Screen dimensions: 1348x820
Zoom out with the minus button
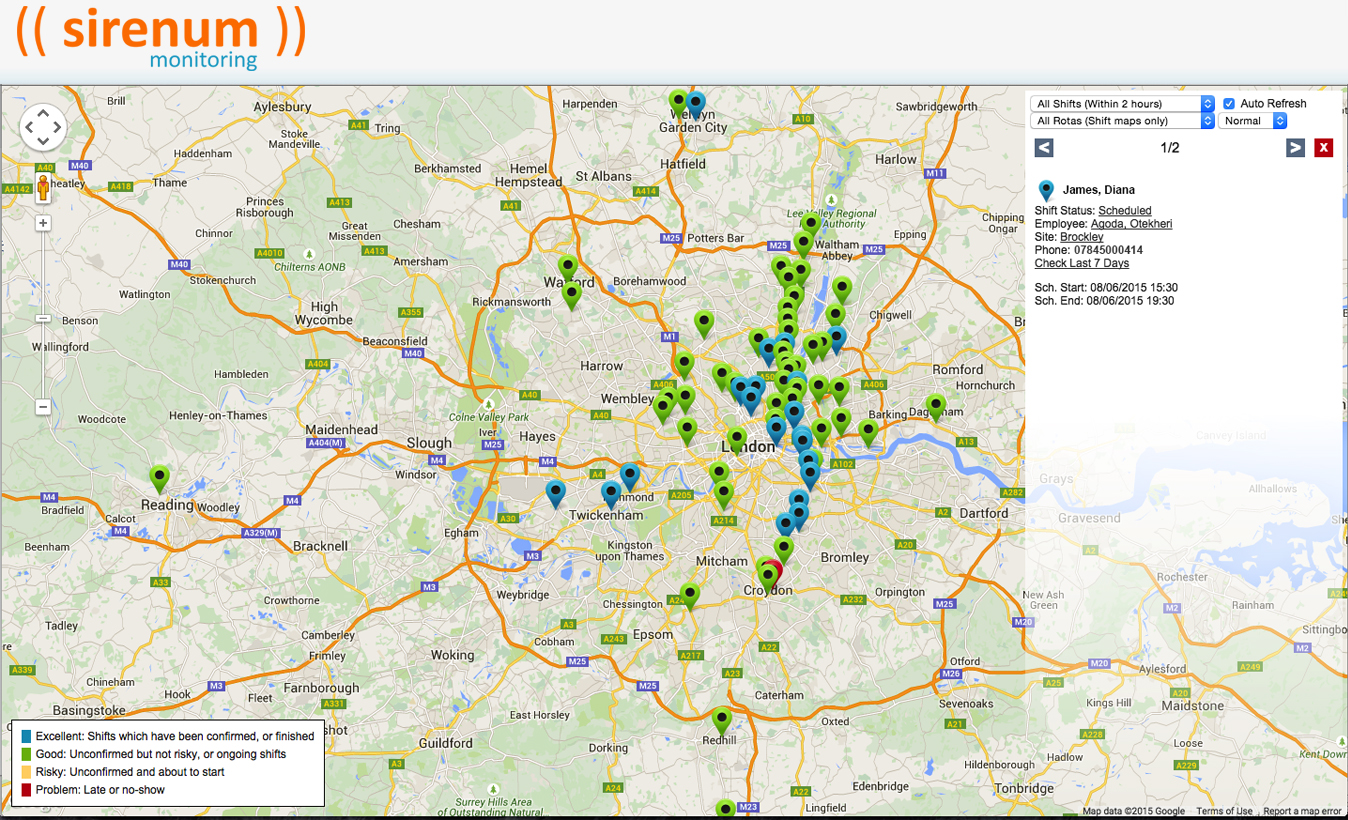point(43,407)
